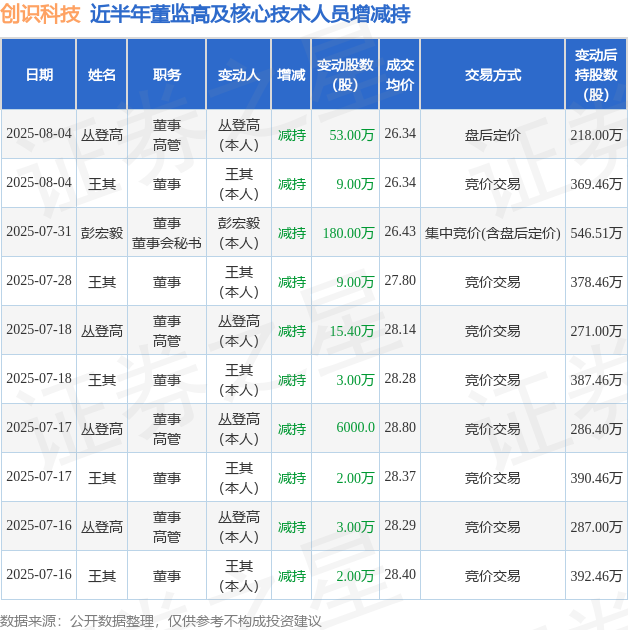This screenshot has height=630, width=628.
Task: Select the 变动人 column header
Action: point(239,74)
